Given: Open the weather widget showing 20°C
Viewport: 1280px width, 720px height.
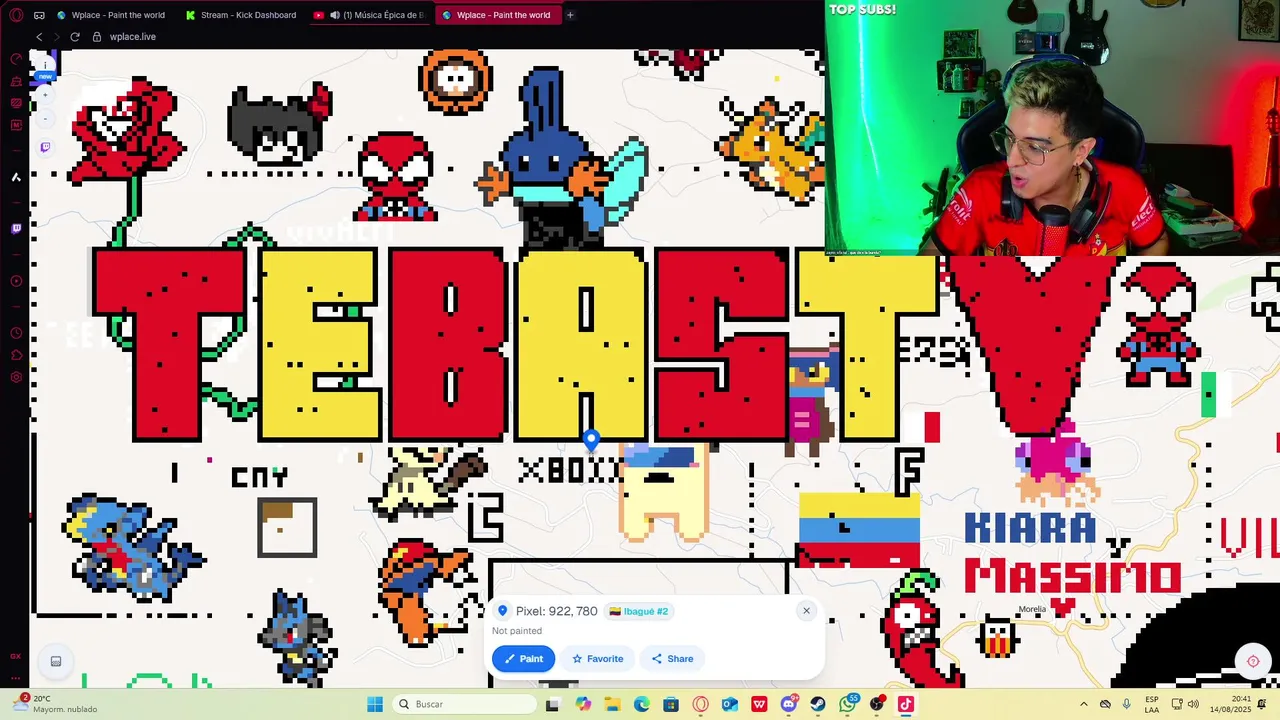Looking at the screenshot, I should (x=55, y=704).
